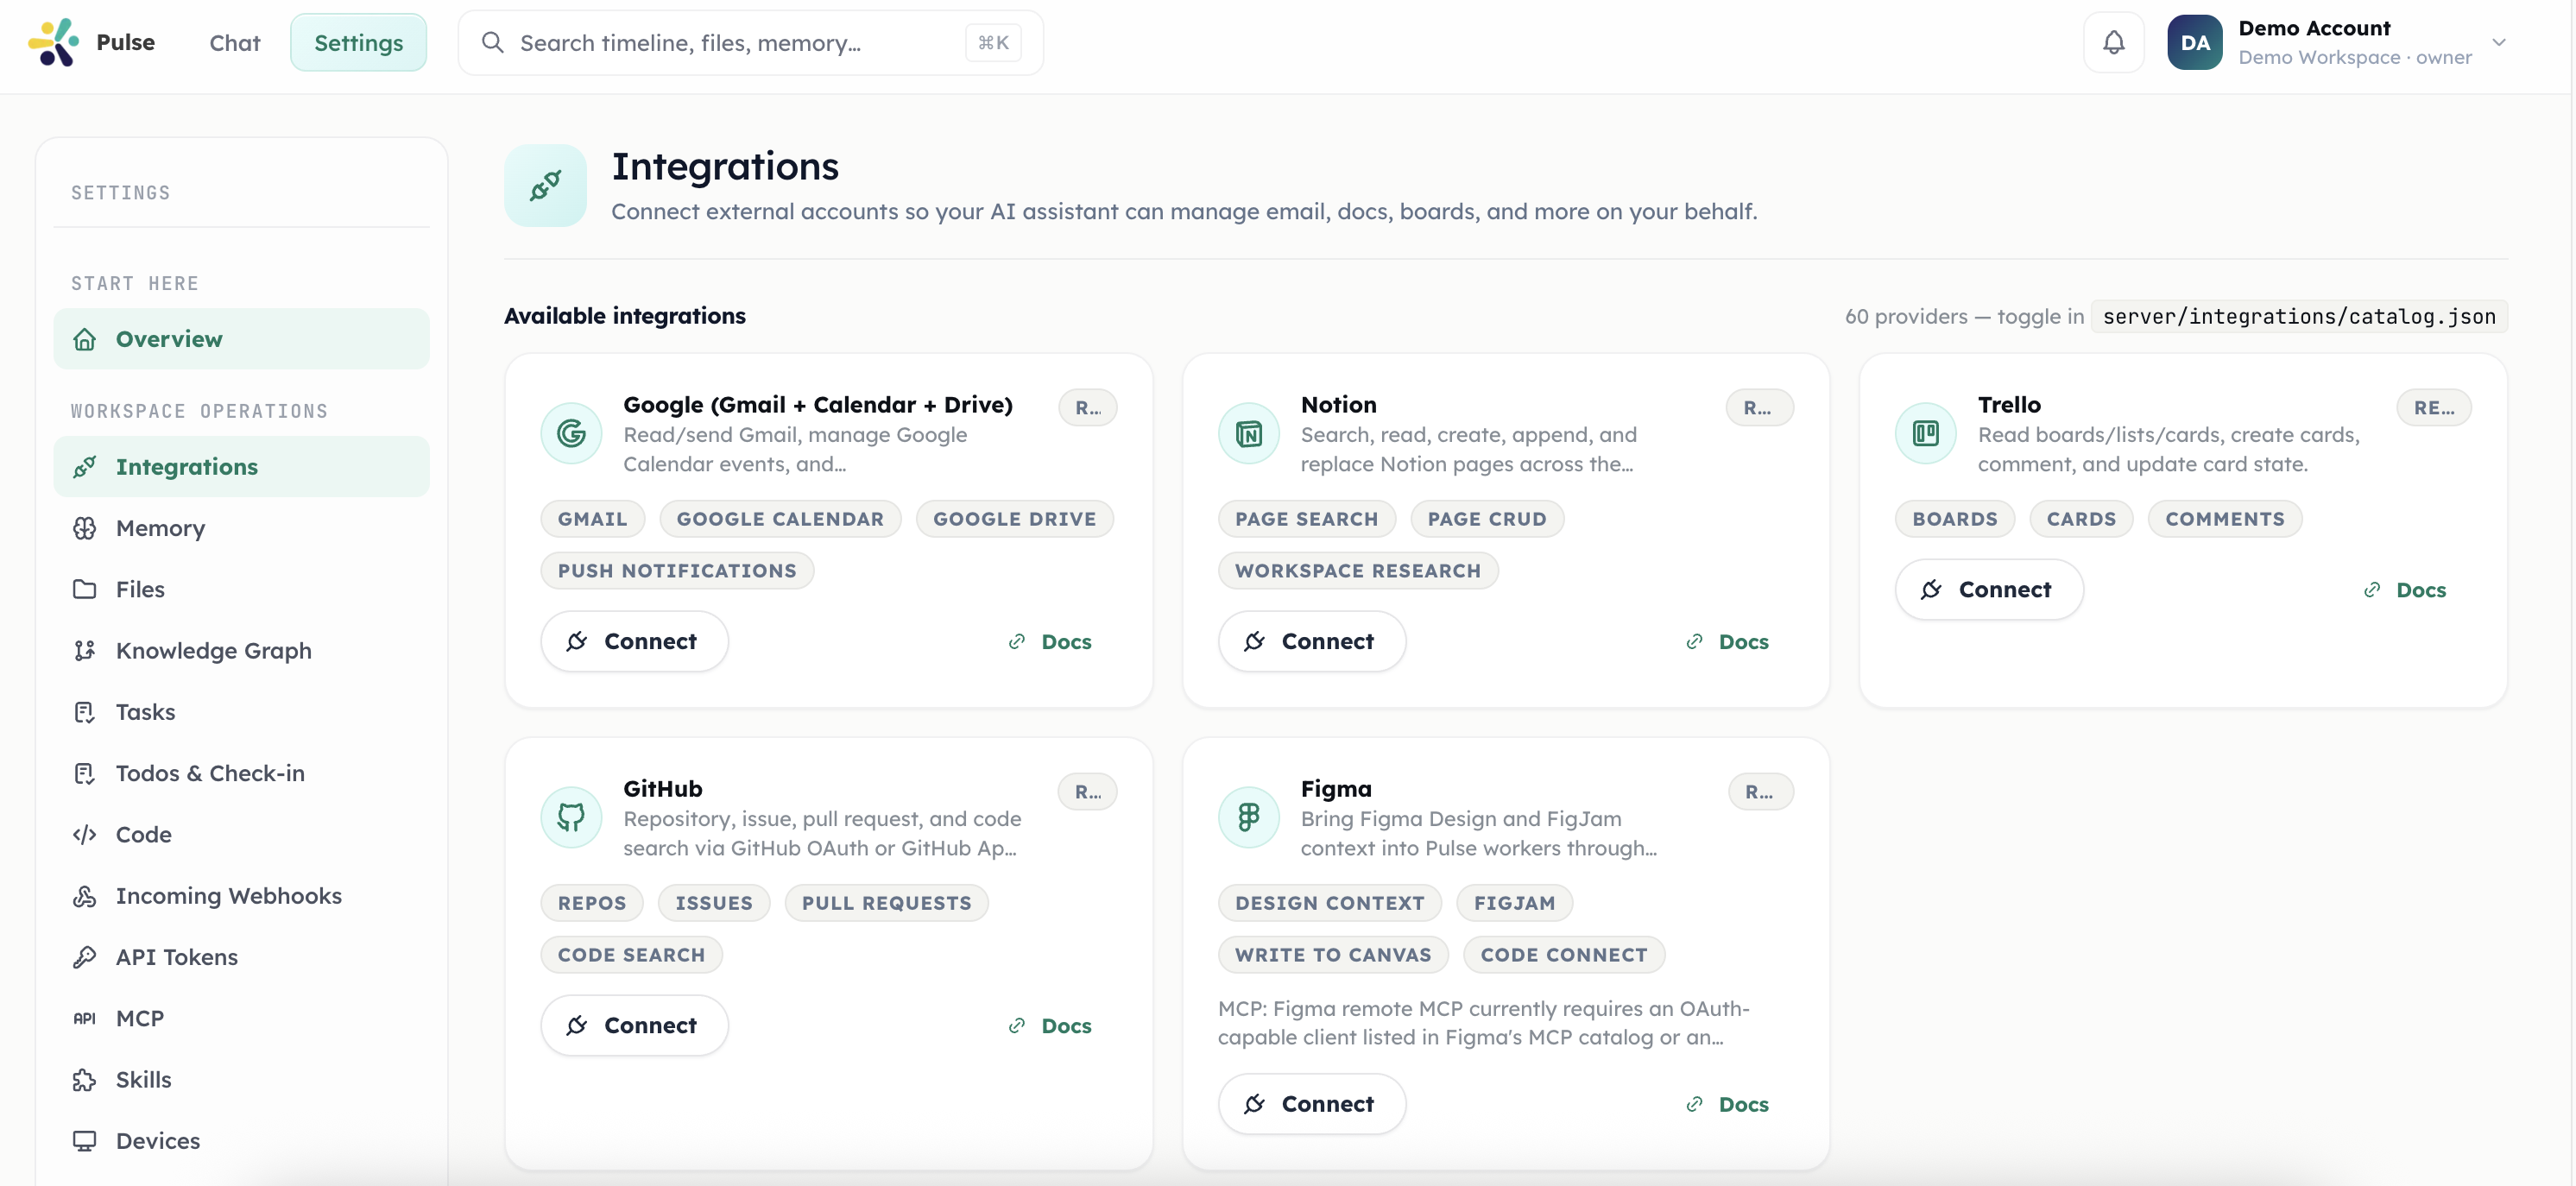
Task: Focus the search timeline field
Action: (x=750, y=42)
